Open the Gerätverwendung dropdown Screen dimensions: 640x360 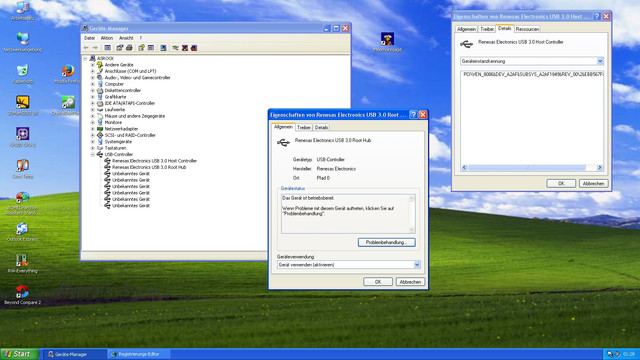coord(417,265)
